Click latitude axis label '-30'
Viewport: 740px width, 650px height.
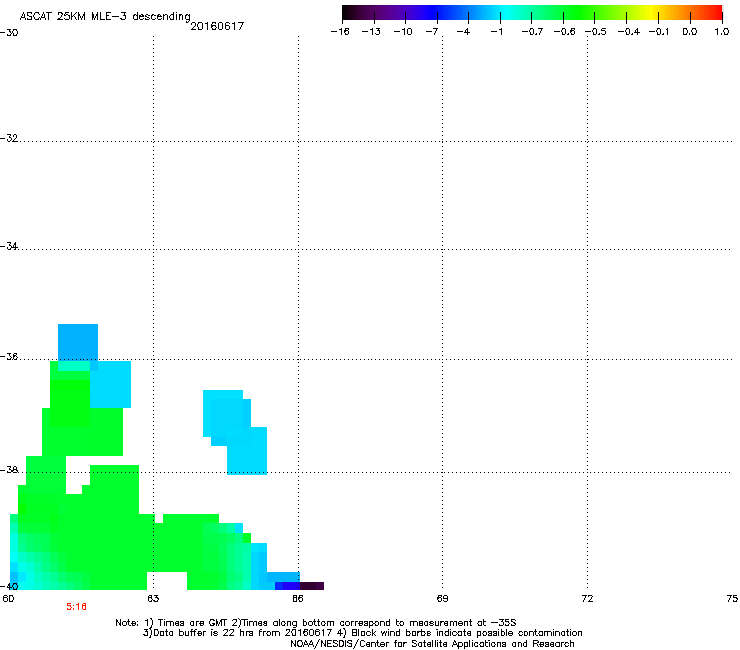coord(9,33)
